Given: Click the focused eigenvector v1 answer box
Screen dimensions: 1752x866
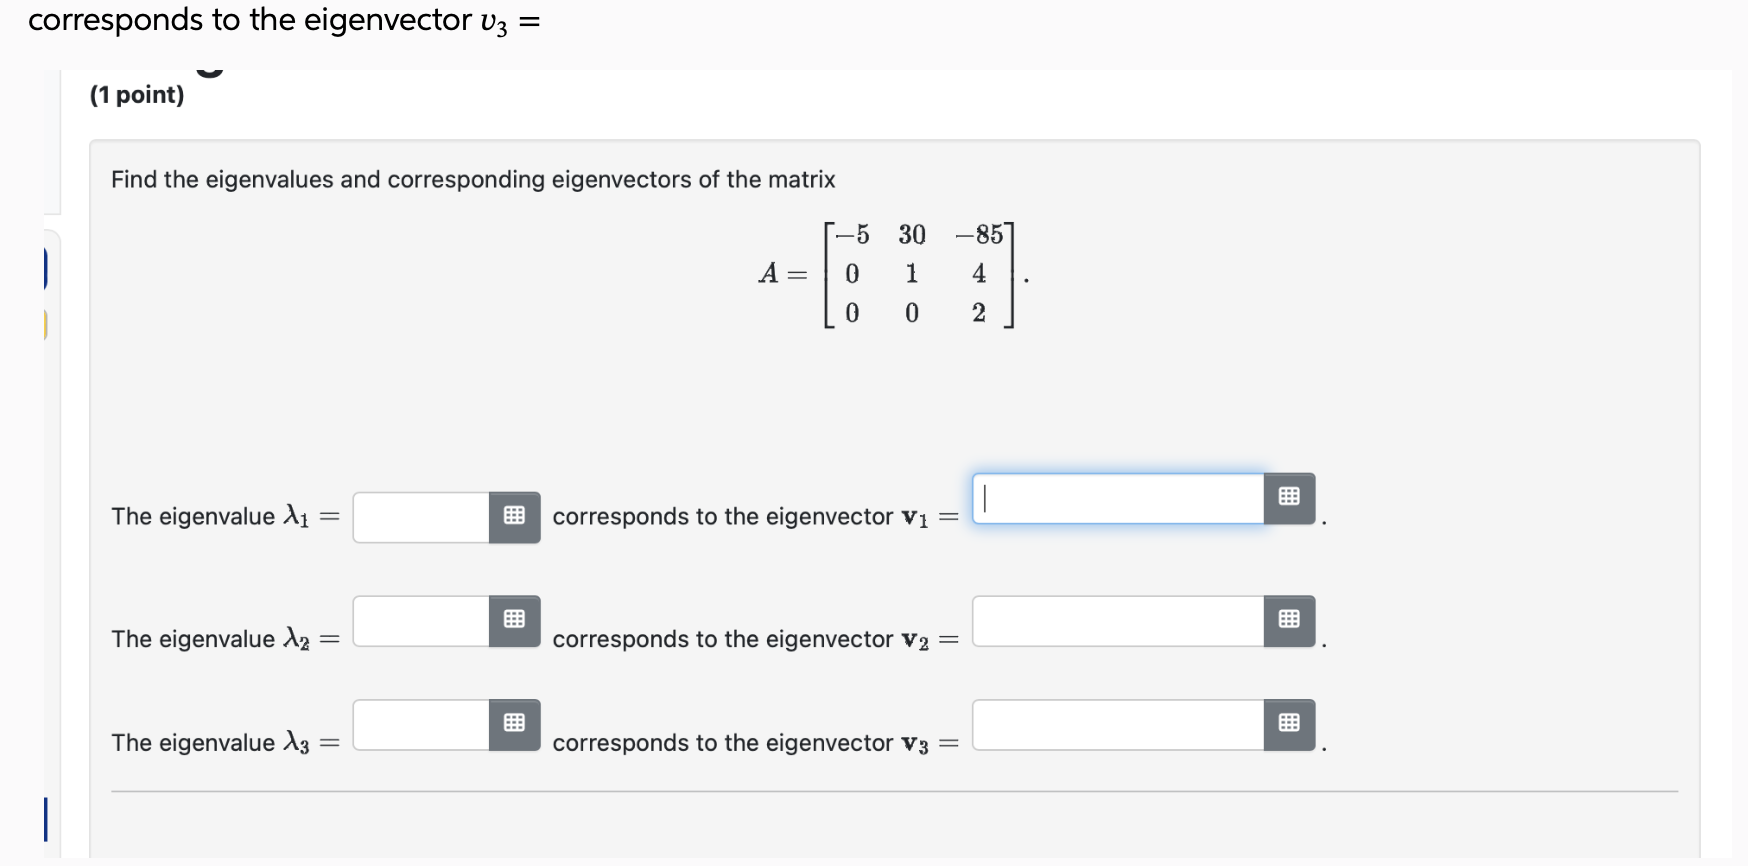Looking at the screenshot, I should [x=1115, y=500].
